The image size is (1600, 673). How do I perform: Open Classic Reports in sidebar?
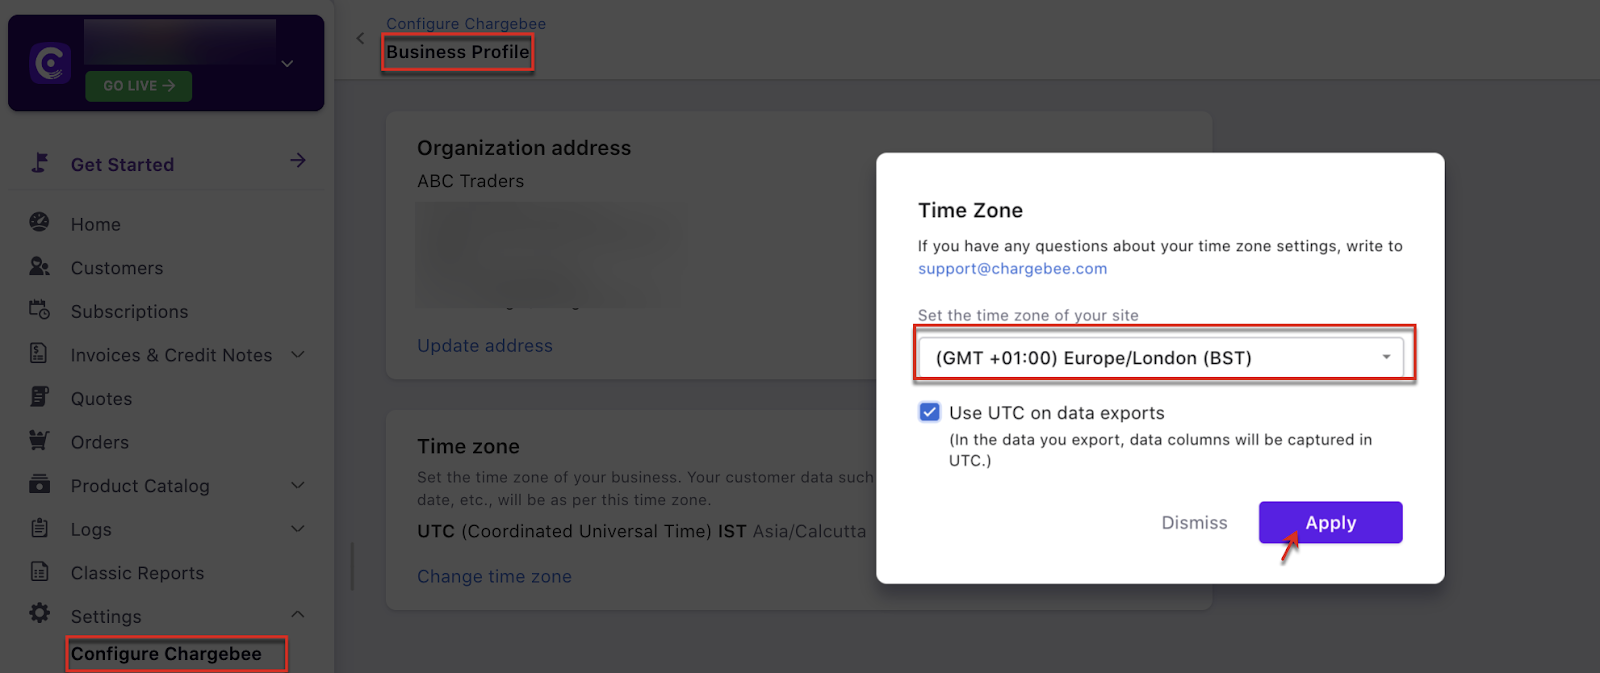tap(137, 573)
